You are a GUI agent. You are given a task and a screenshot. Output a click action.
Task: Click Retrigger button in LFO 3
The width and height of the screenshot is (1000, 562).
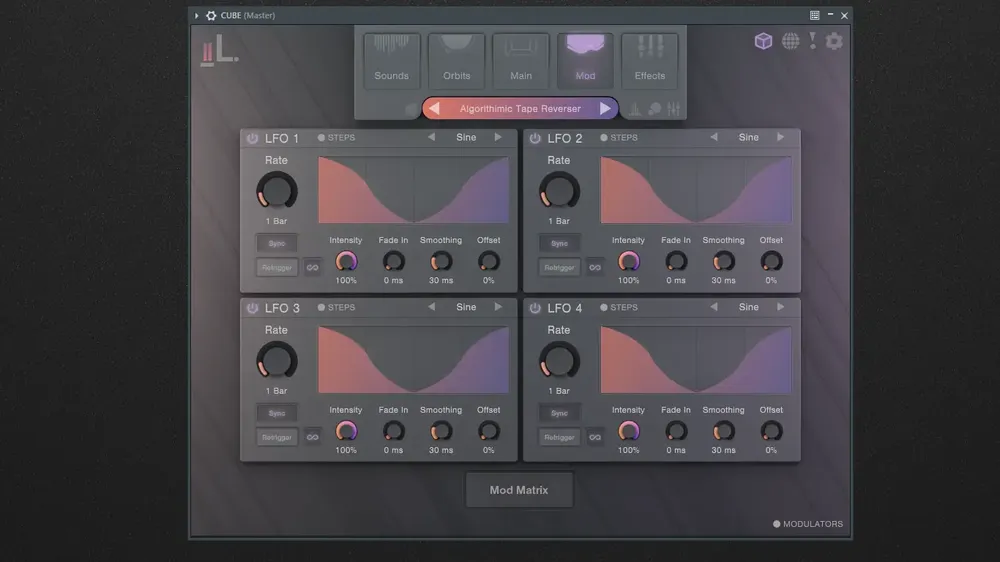277,437
